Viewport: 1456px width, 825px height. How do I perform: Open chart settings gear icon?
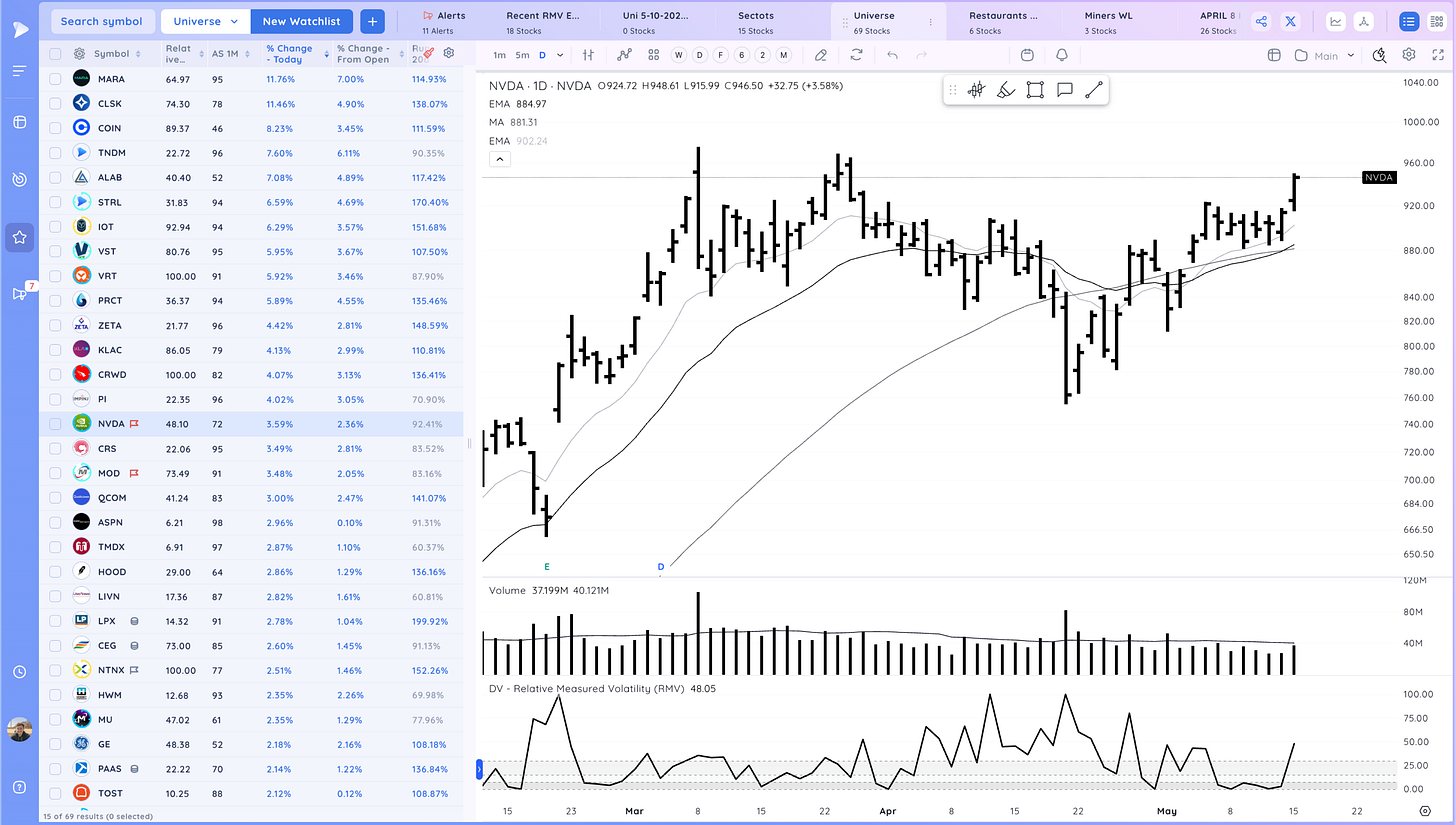(1409, 55)
